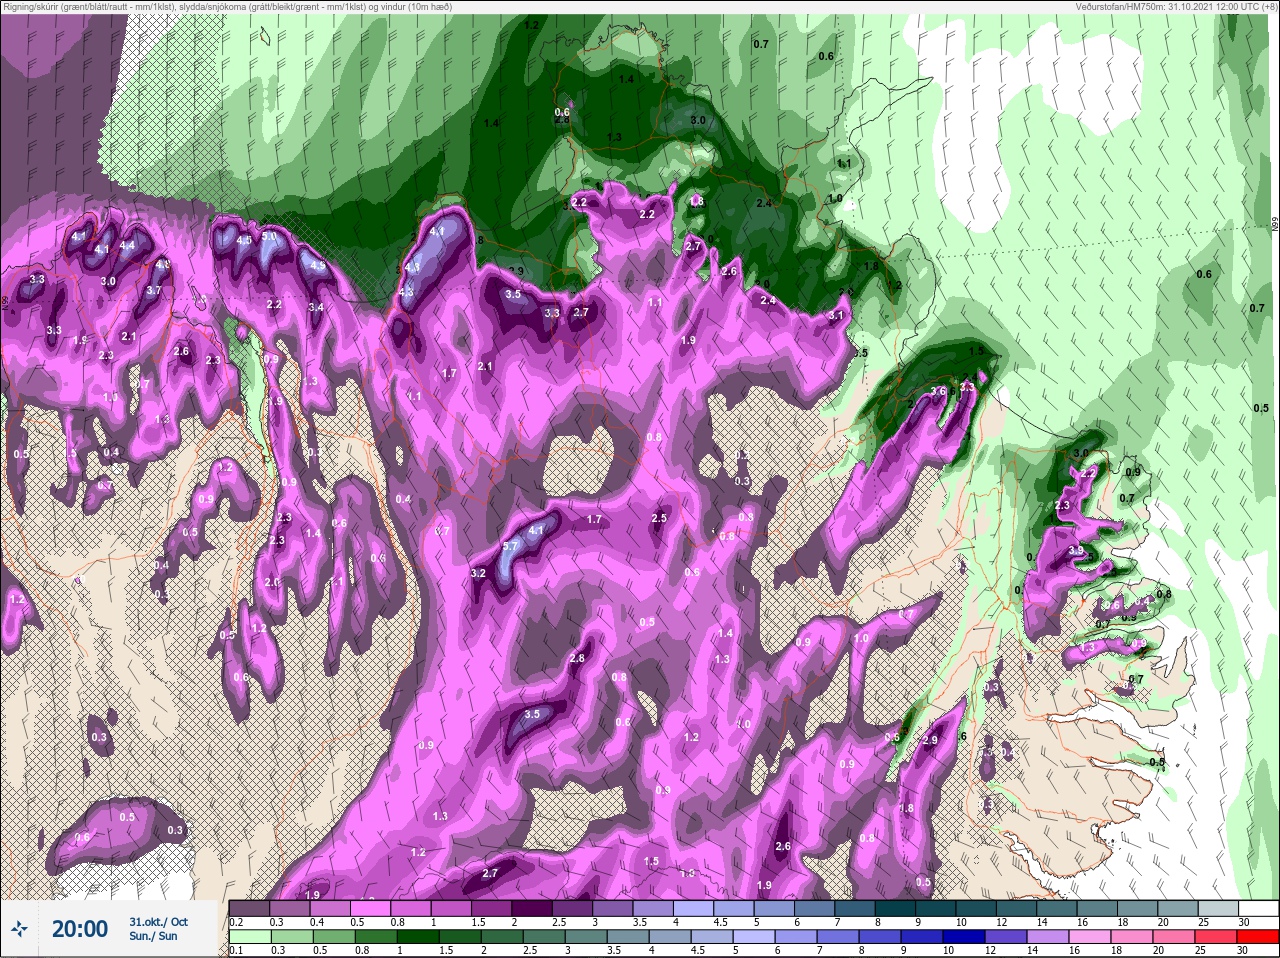
Task: Click the 'Rigning/skúrir' map title text
Action: tap(33, 7)
